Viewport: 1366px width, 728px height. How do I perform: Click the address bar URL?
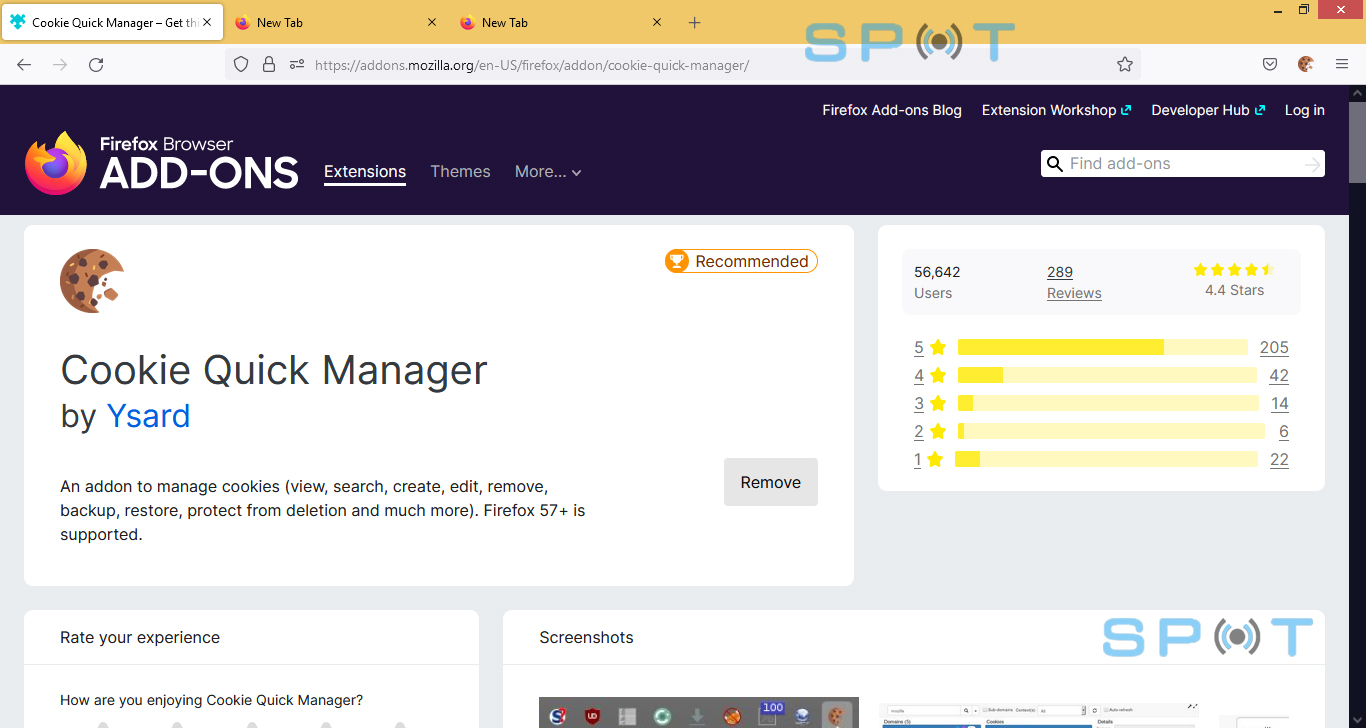point(531,65)
